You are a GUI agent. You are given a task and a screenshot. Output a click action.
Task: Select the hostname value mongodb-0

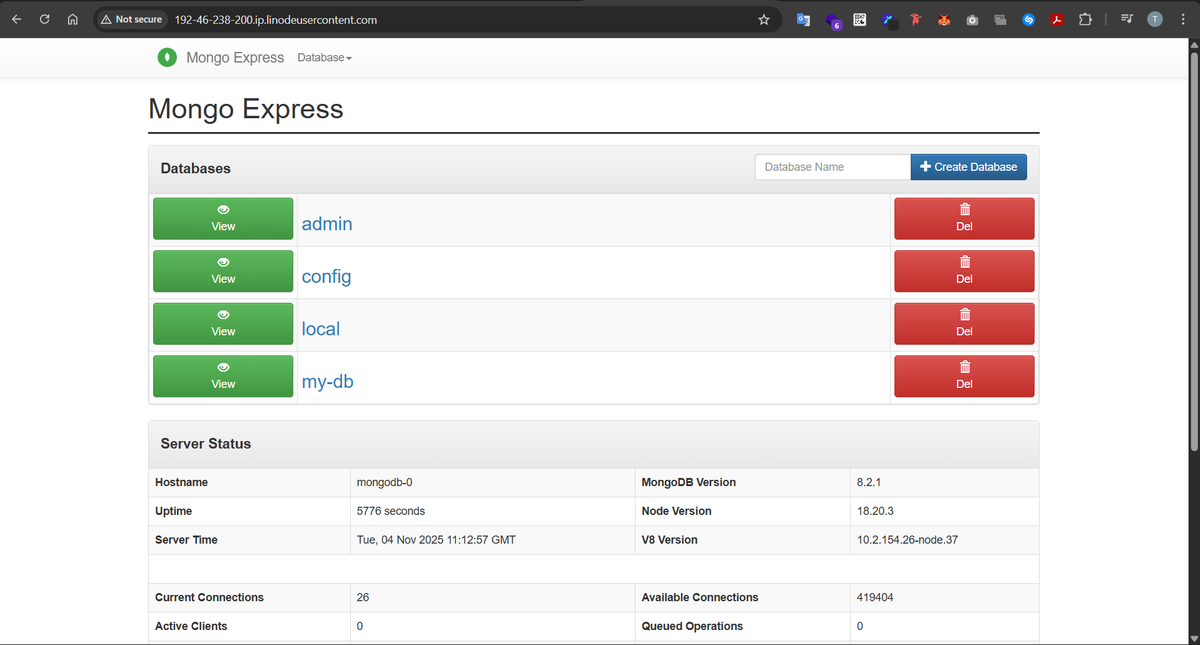pyautogui.click(x=384, y=482)
